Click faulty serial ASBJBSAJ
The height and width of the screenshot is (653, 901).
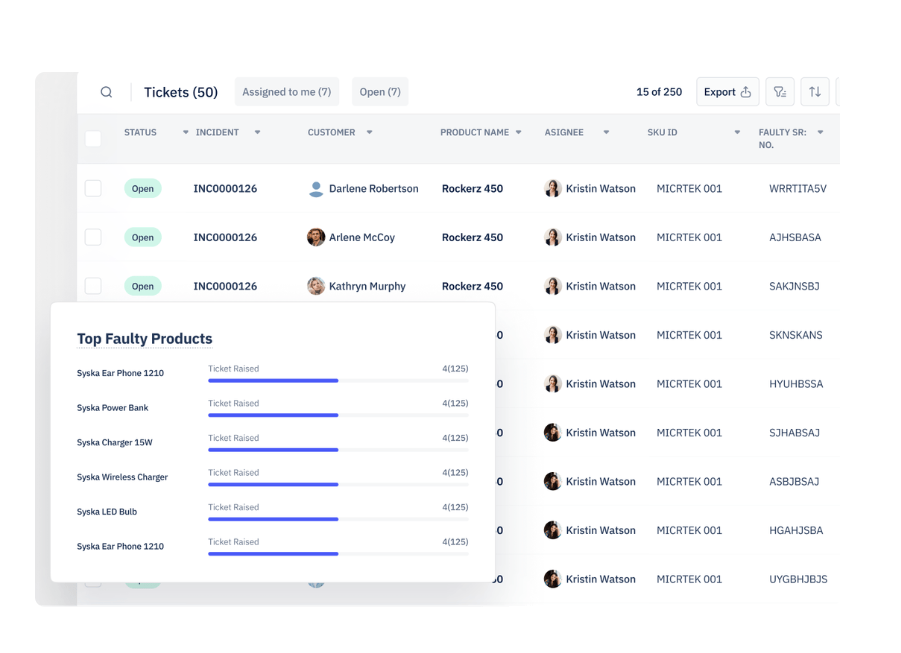click(794, 482)
